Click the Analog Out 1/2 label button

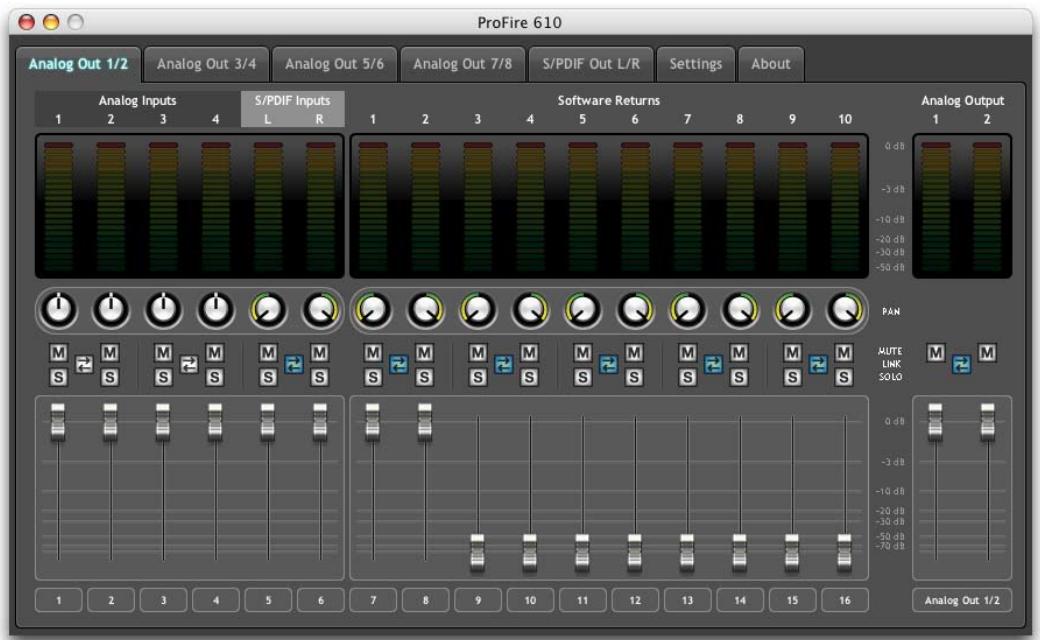962,600
